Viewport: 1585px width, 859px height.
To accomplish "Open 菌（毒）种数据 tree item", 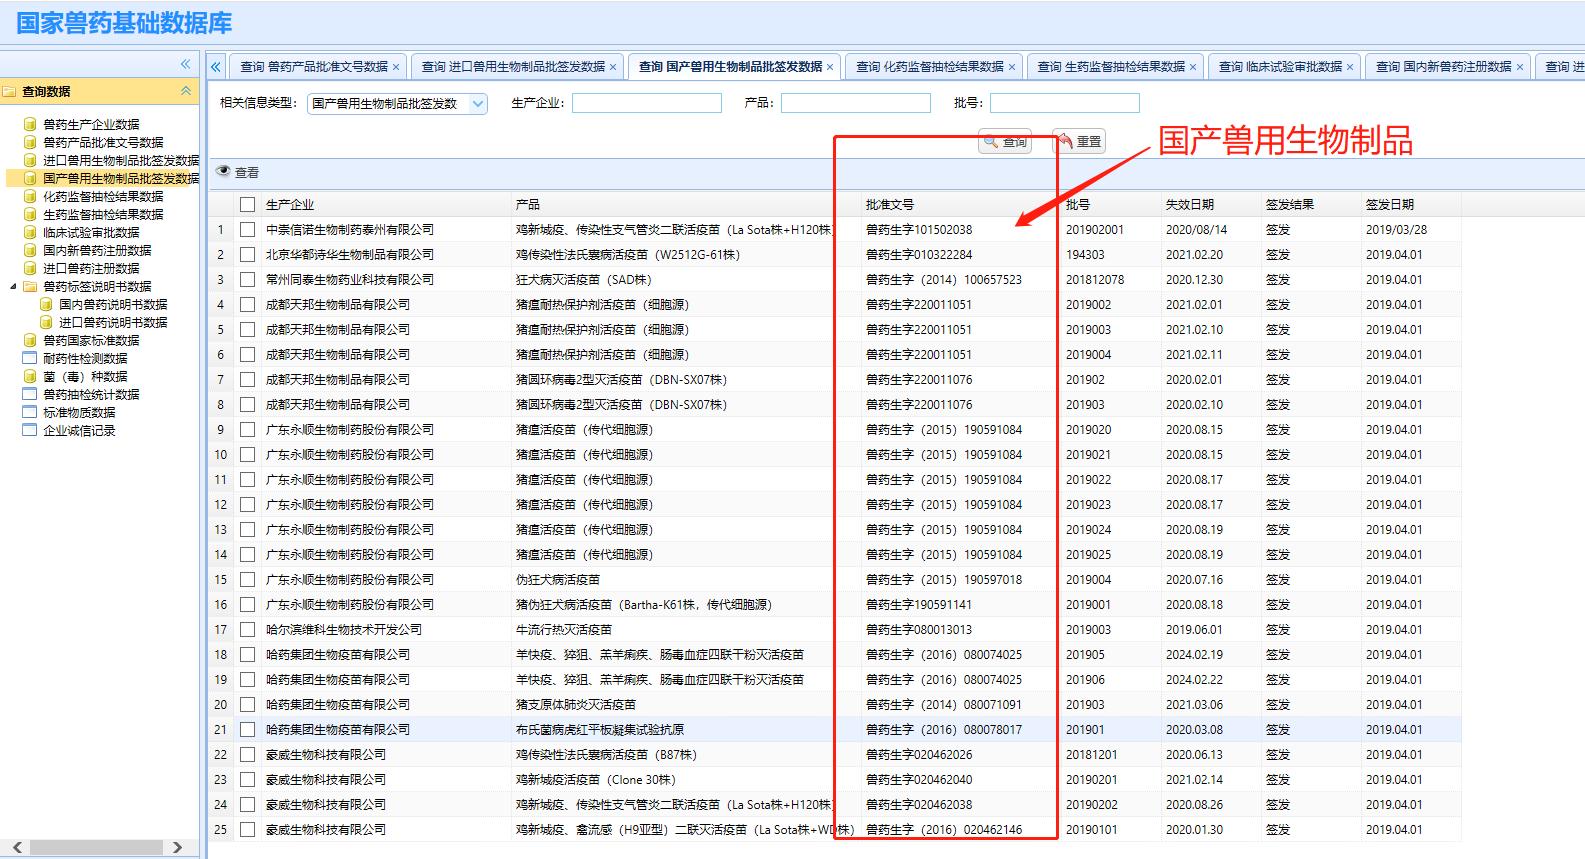I will click(x=85, y=376).
